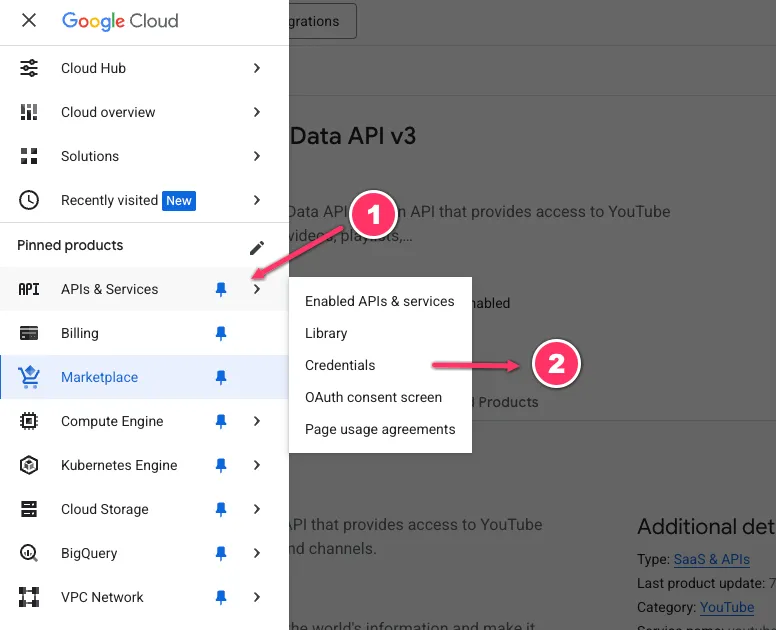The image size is (776, 630).
Task: Select Enabled APIs & services from submenu
Action: (x=380, y=301)
